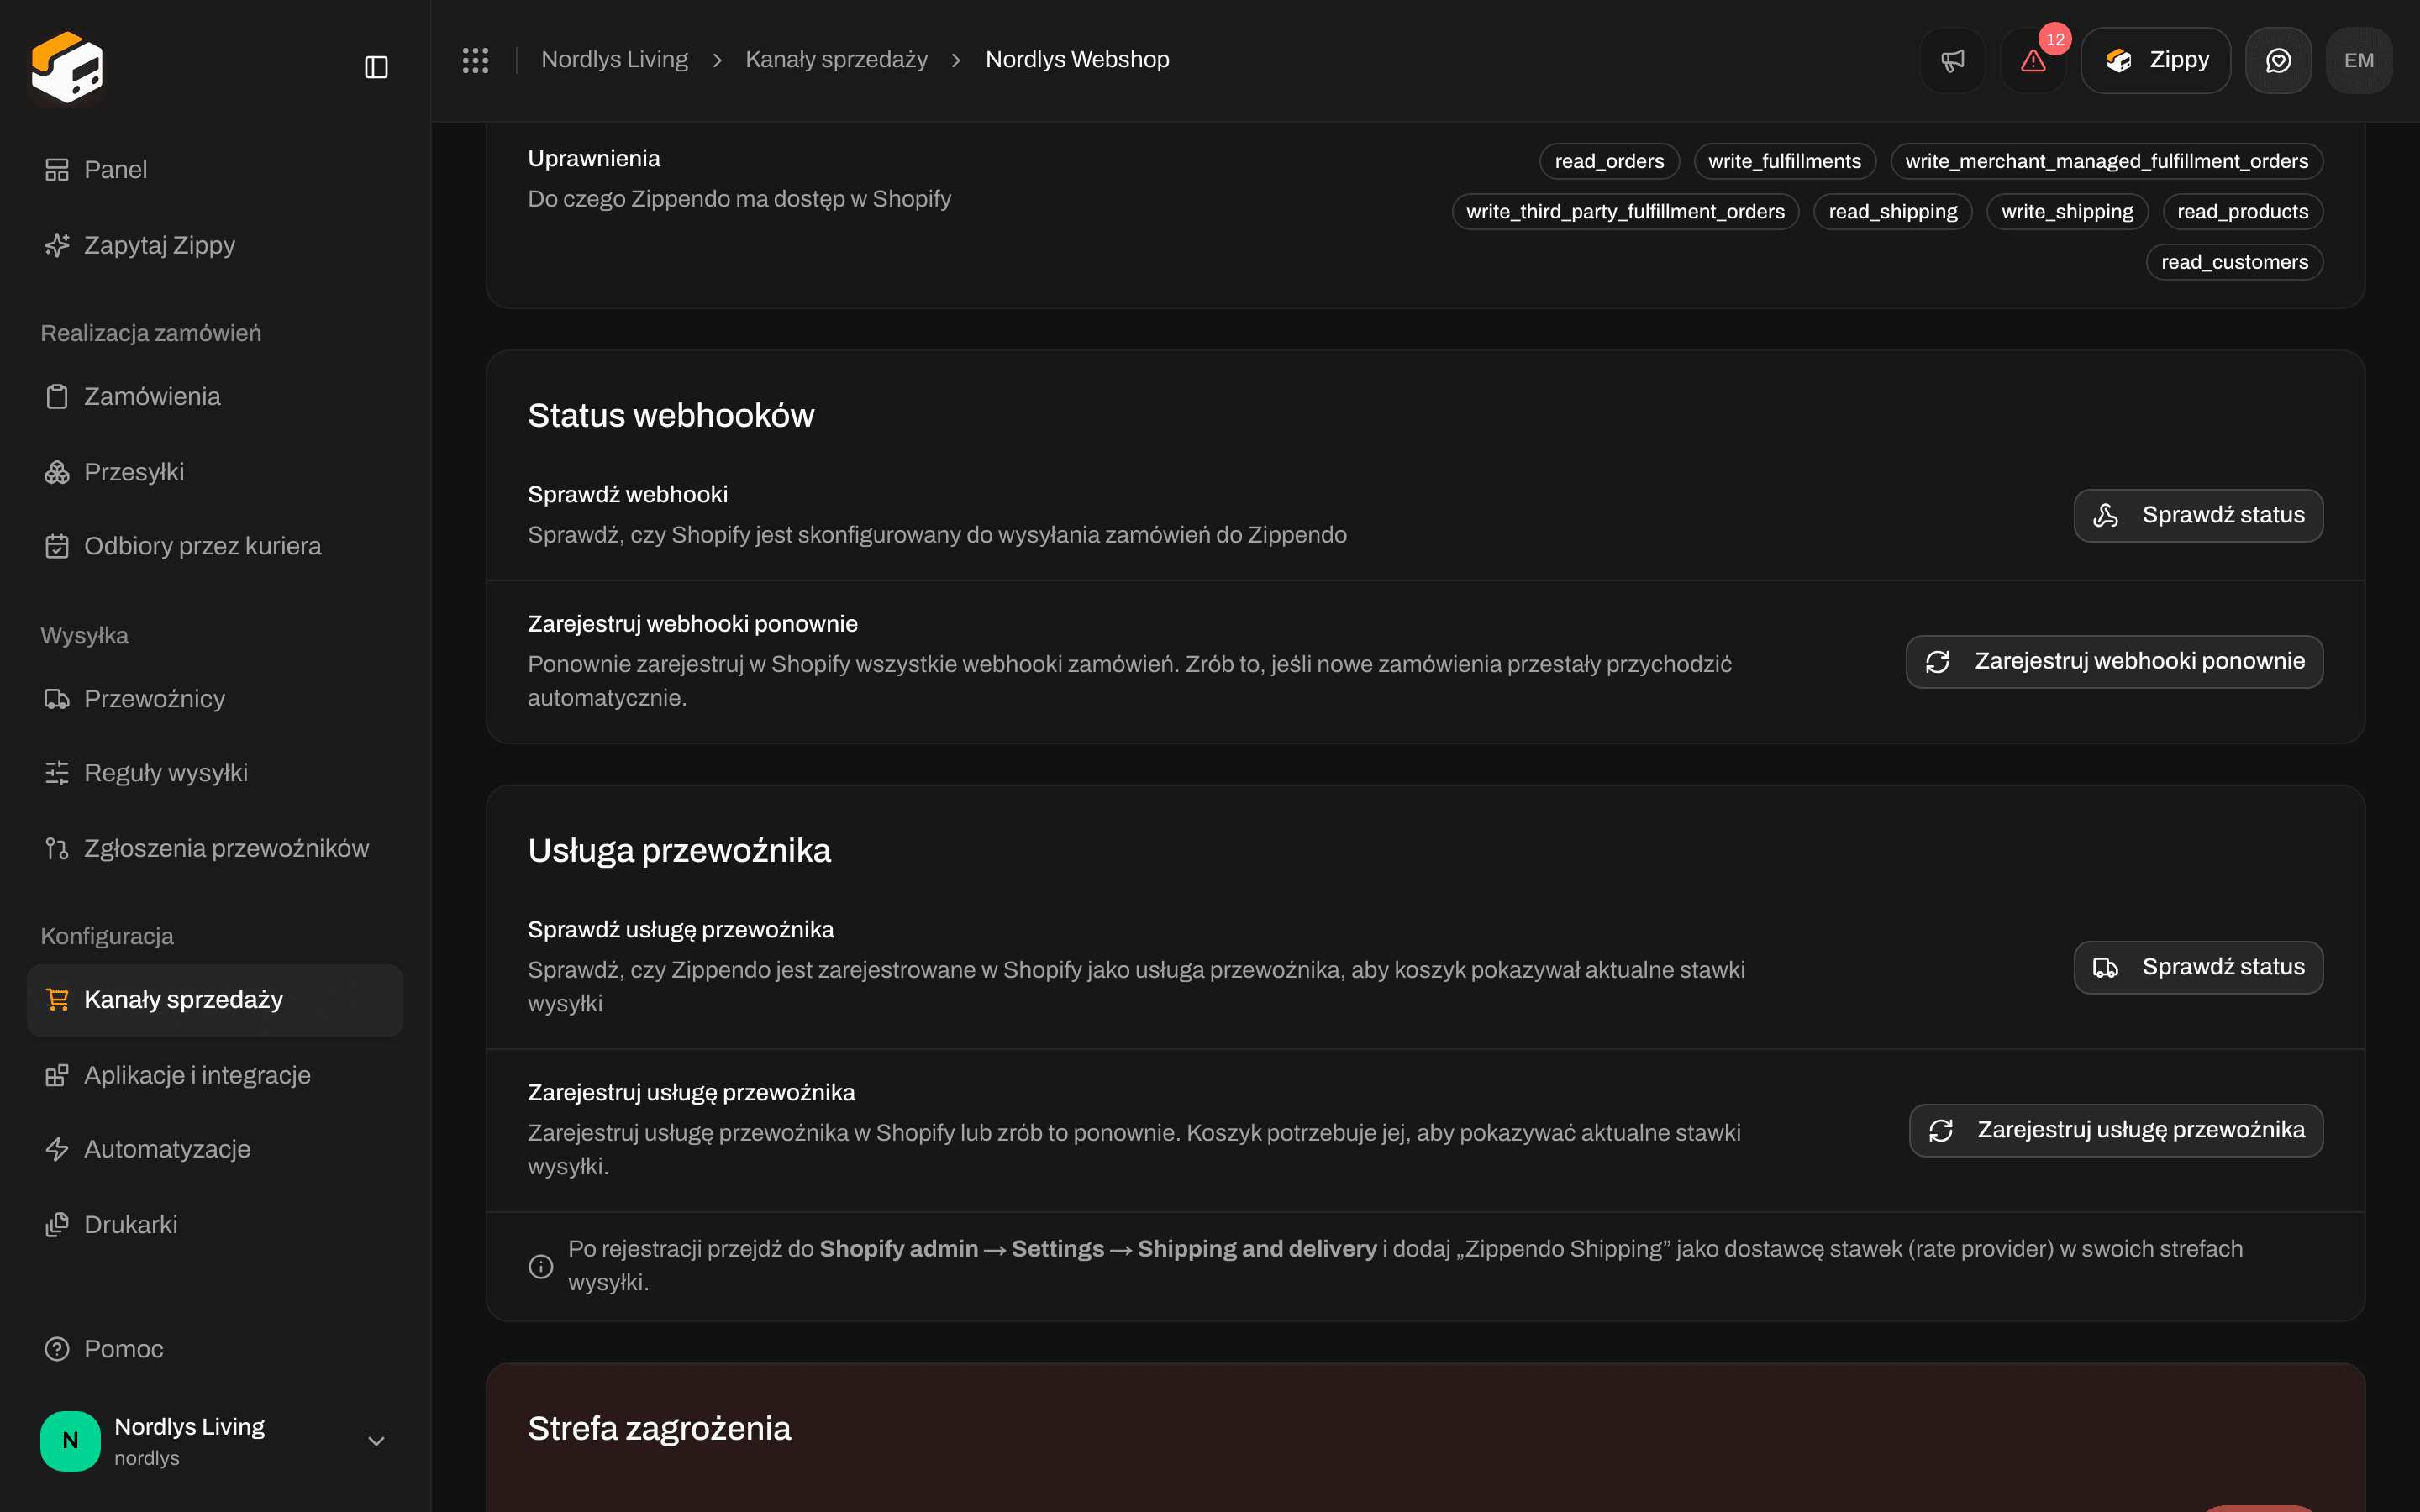Image resolution: width=2420 pixels, height=1512 pixels.
Task: Open alerts with the 12 badge
Action: (2033, 60)
